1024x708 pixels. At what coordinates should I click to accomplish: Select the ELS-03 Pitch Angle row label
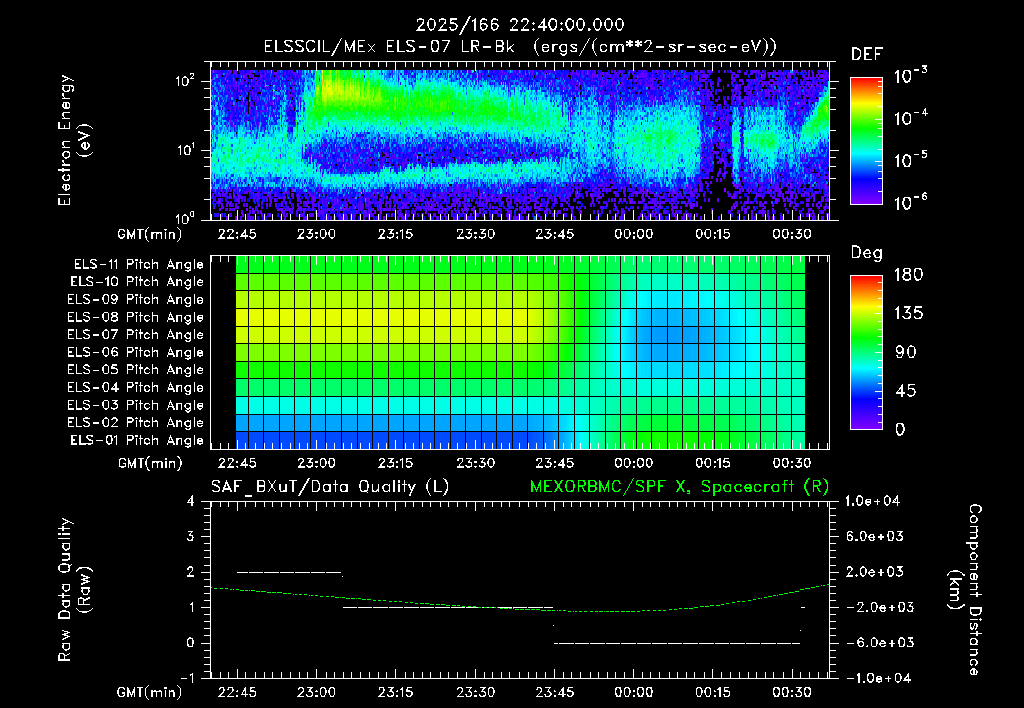click(135, 405)
